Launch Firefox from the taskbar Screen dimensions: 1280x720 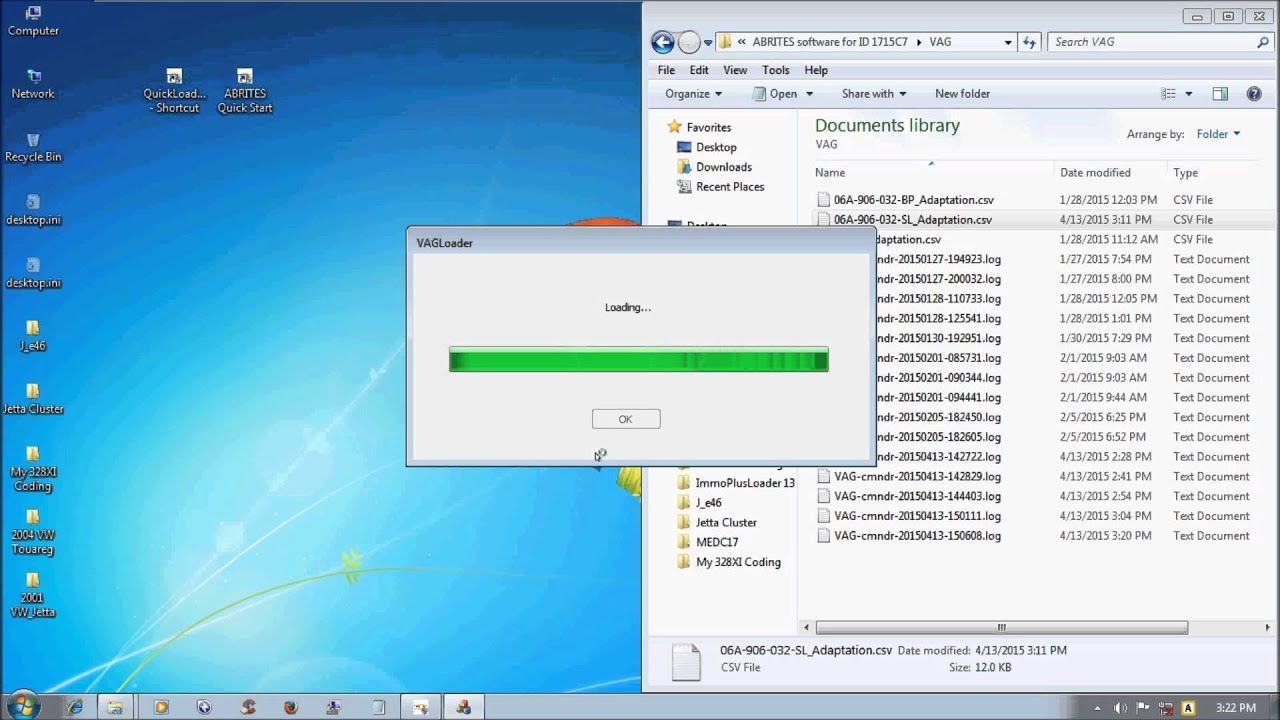coord(290,707)
